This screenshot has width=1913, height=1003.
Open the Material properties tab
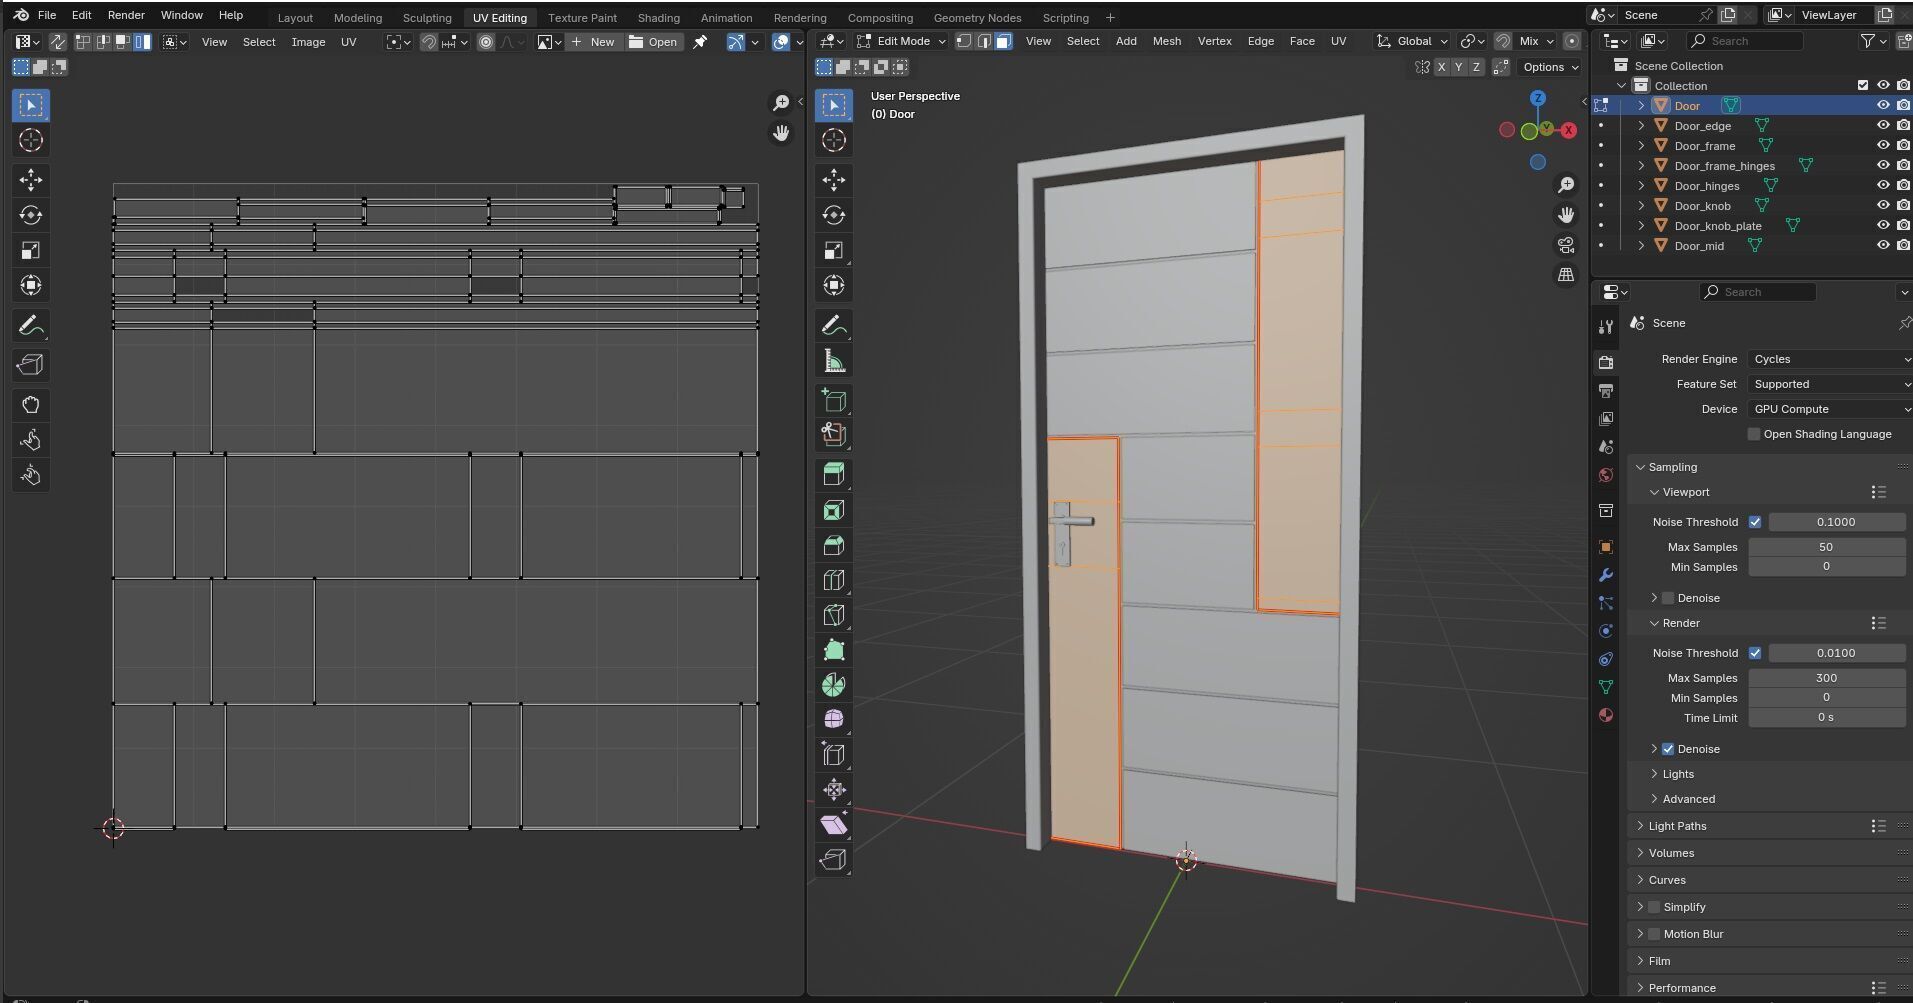[x=1606, y=715]
